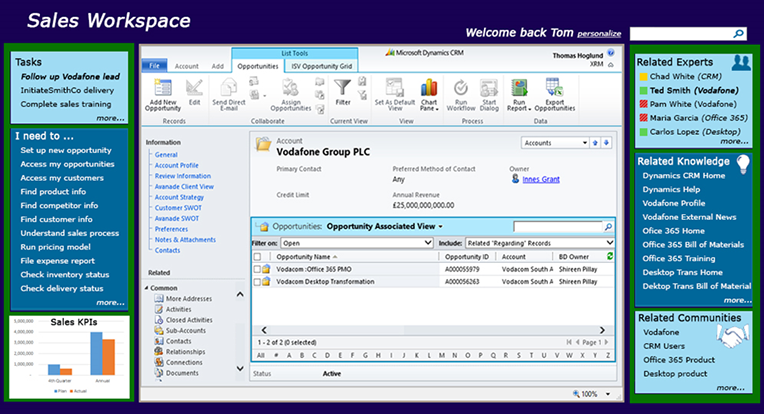Click the search box beside Welcome back Tom
Viewport: 764px width, 414px height.
pos(691,34)
